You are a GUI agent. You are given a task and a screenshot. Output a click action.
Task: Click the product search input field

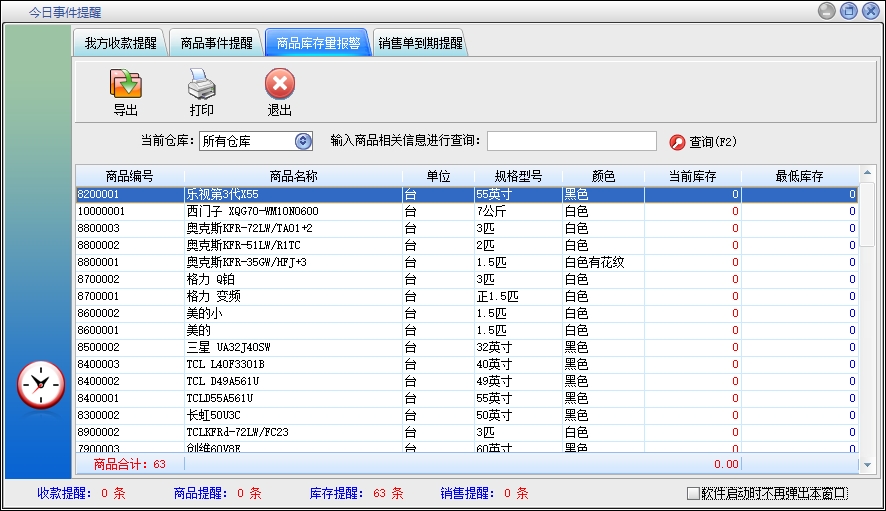(571, 141)
